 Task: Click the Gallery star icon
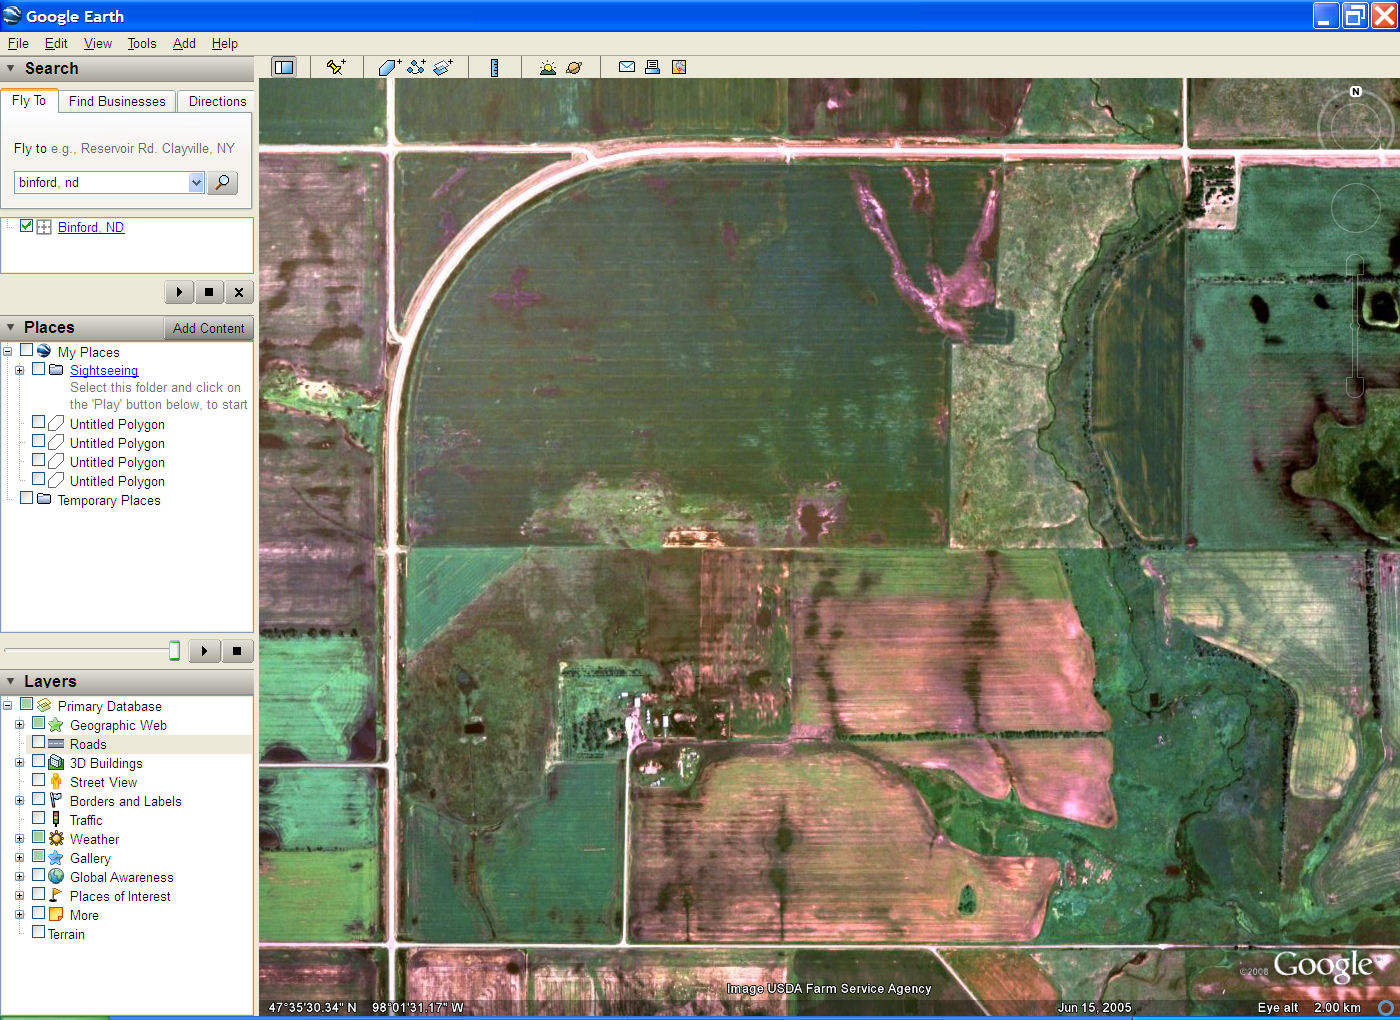coord(56,858)
